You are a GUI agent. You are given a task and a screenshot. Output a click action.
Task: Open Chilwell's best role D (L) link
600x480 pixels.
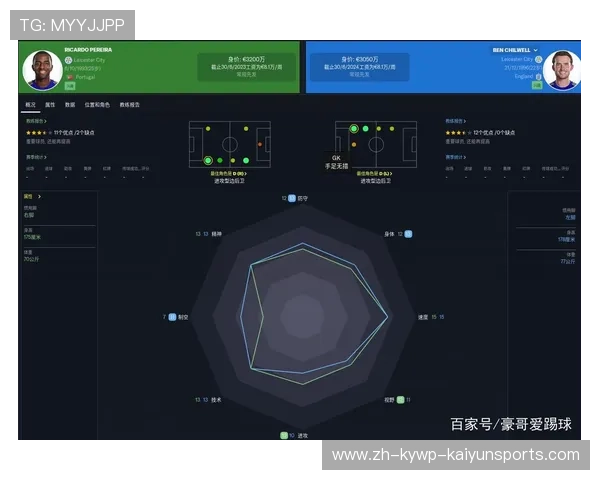coord(374,174)
